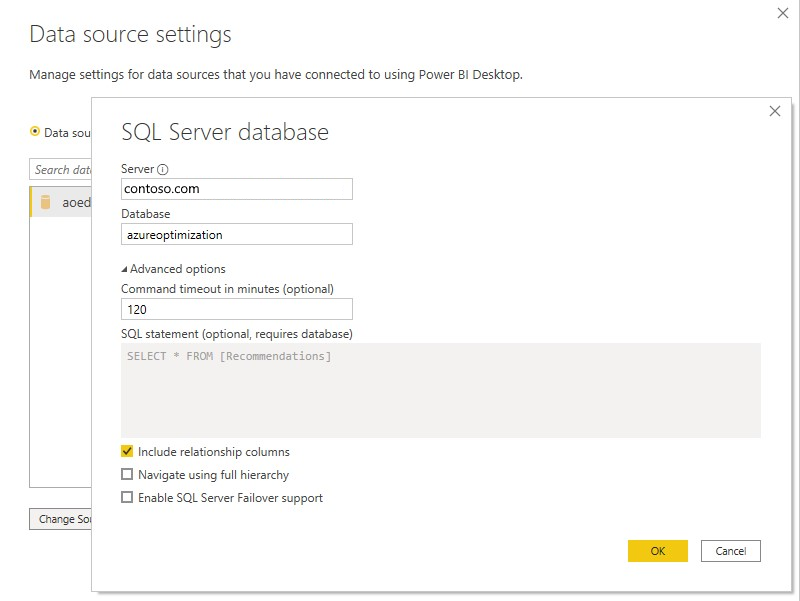This screenshot has width=800, height=601.
Task: Click the Server info icon
Action: point(163,169)
